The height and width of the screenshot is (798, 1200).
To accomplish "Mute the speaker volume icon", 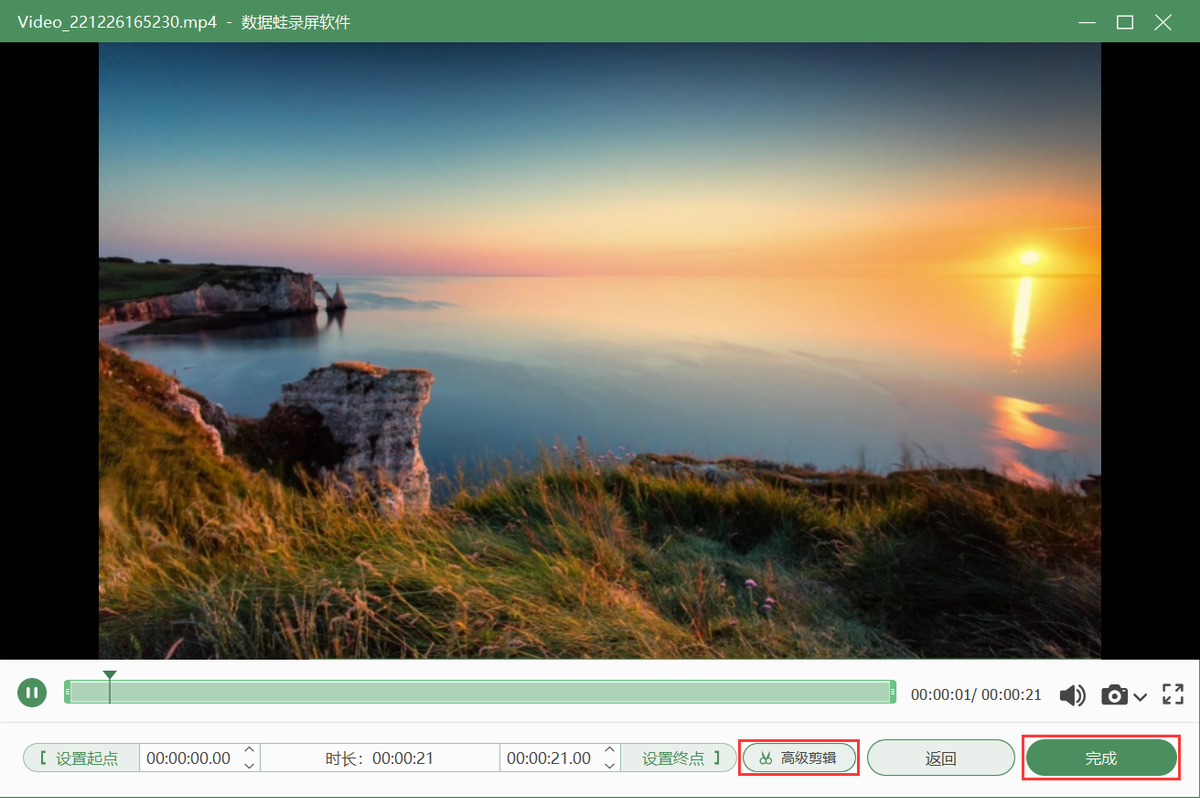I will coord(1072,695).
